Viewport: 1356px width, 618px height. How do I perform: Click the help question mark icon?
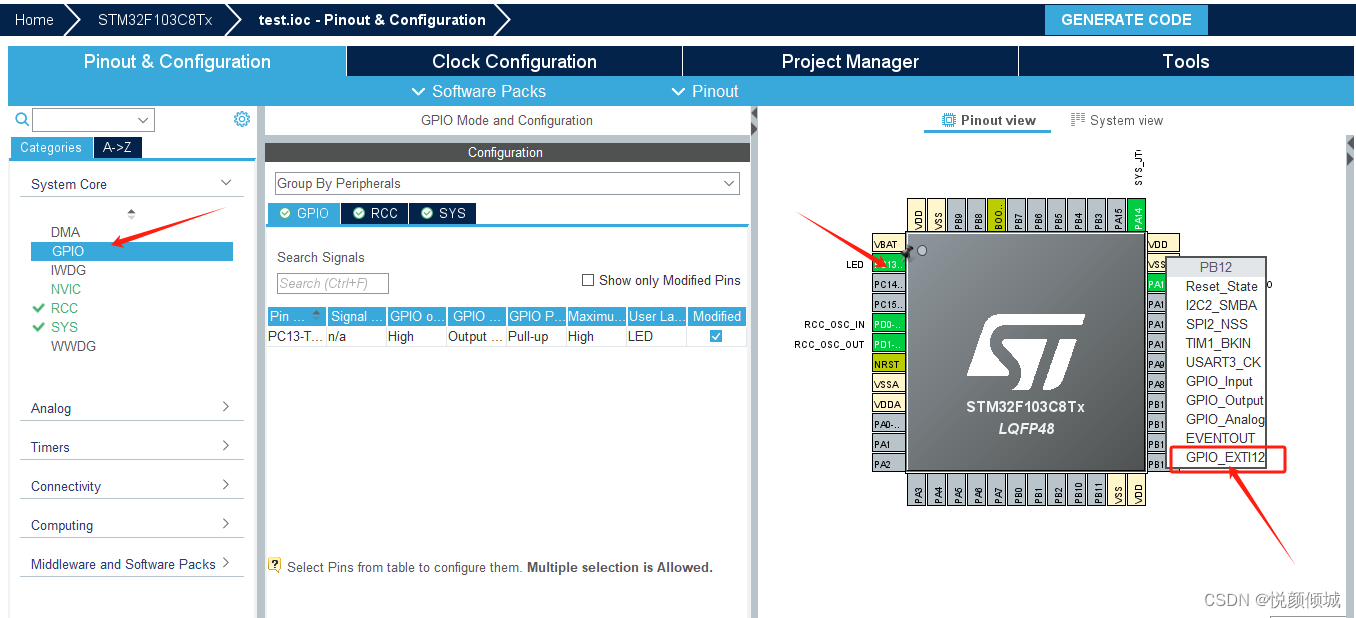point(275,565)
